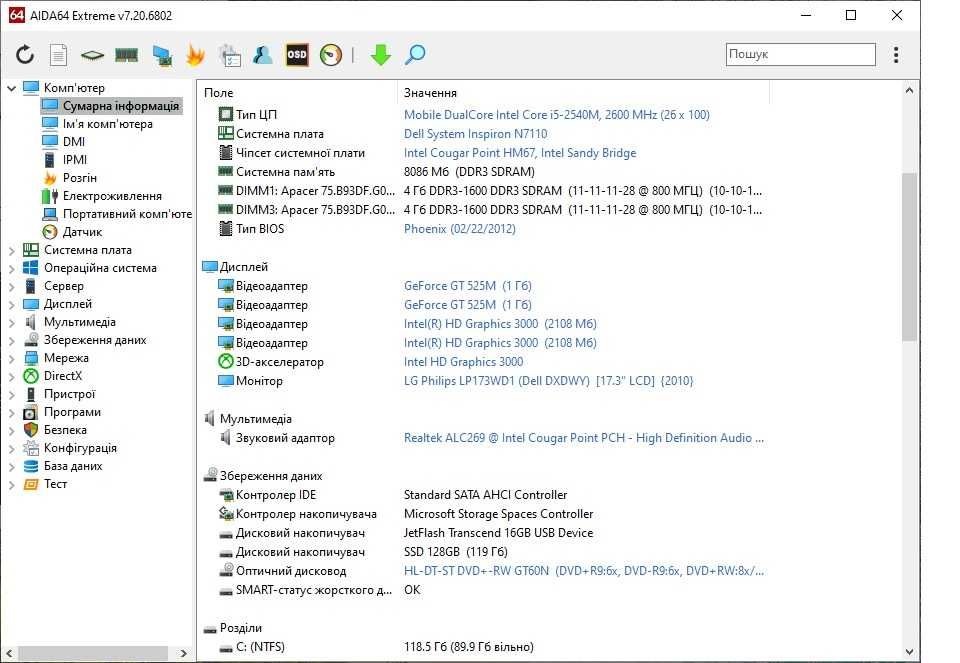The width and height of the screenshot is (960, 663).
Task: Click the vertical scrollbar thumb
Action: click(x=909, y=257)
